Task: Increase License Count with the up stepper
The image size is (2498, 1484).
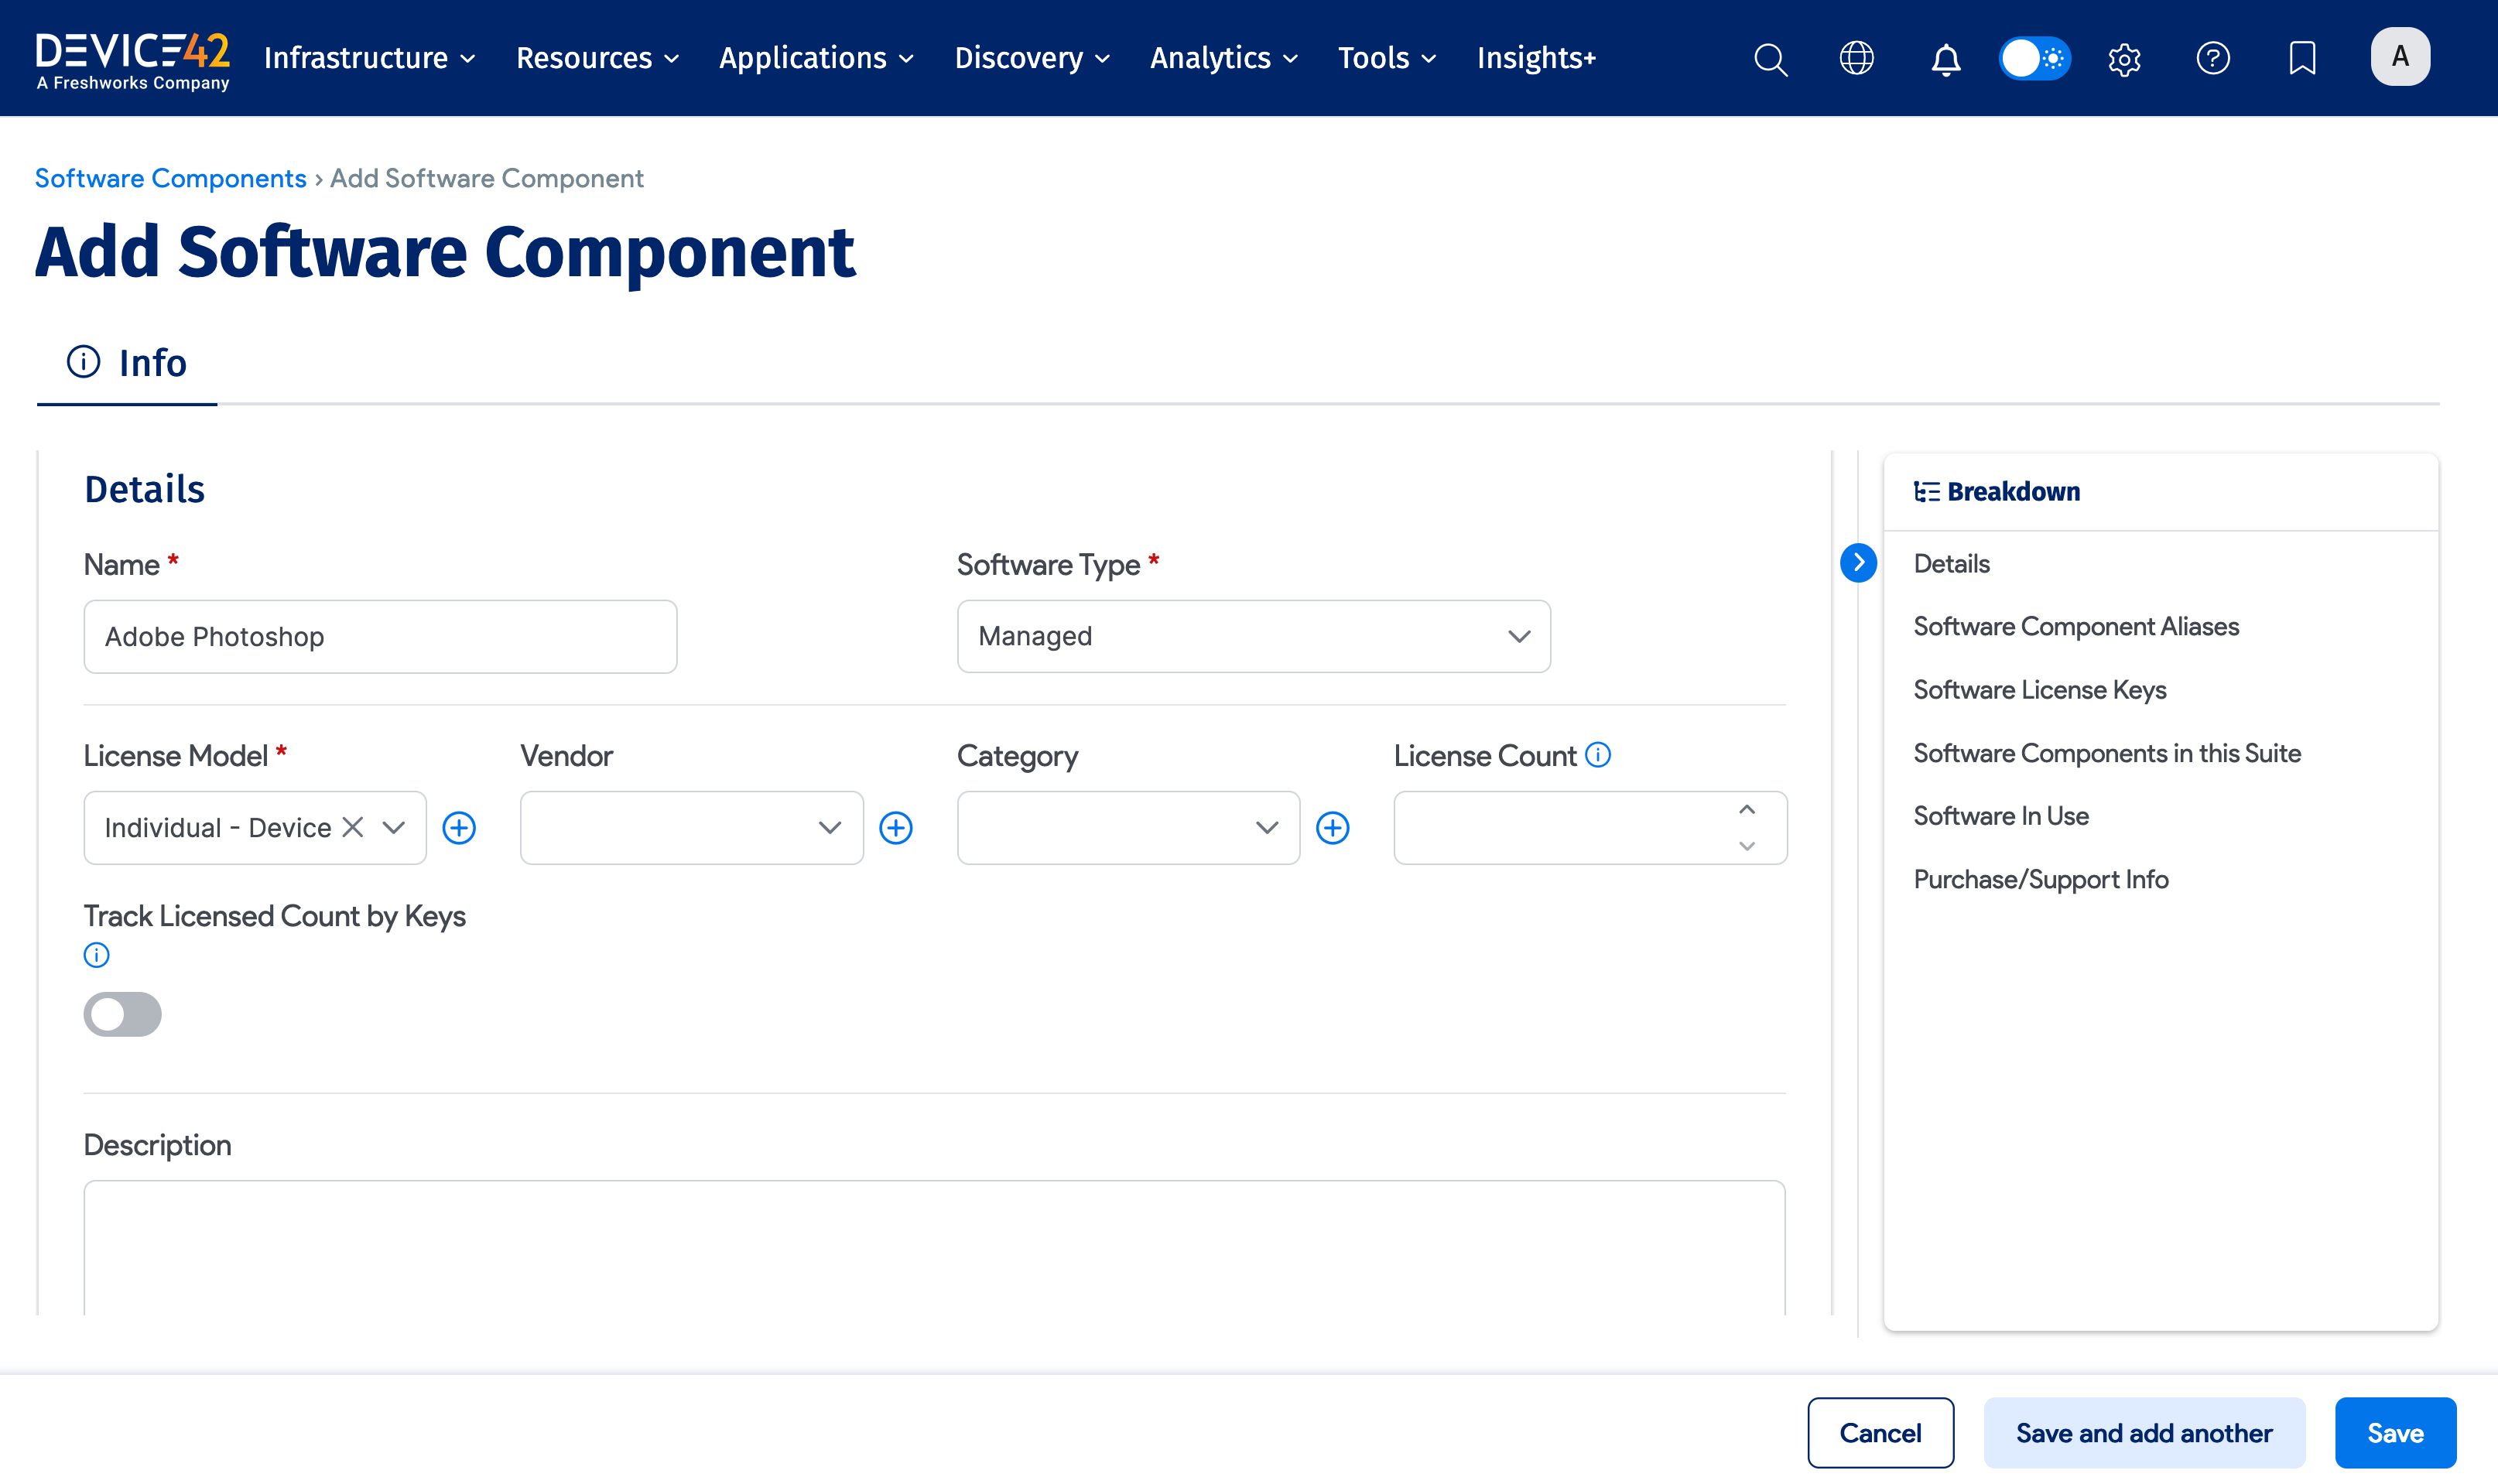Action: click(1747, 809)
